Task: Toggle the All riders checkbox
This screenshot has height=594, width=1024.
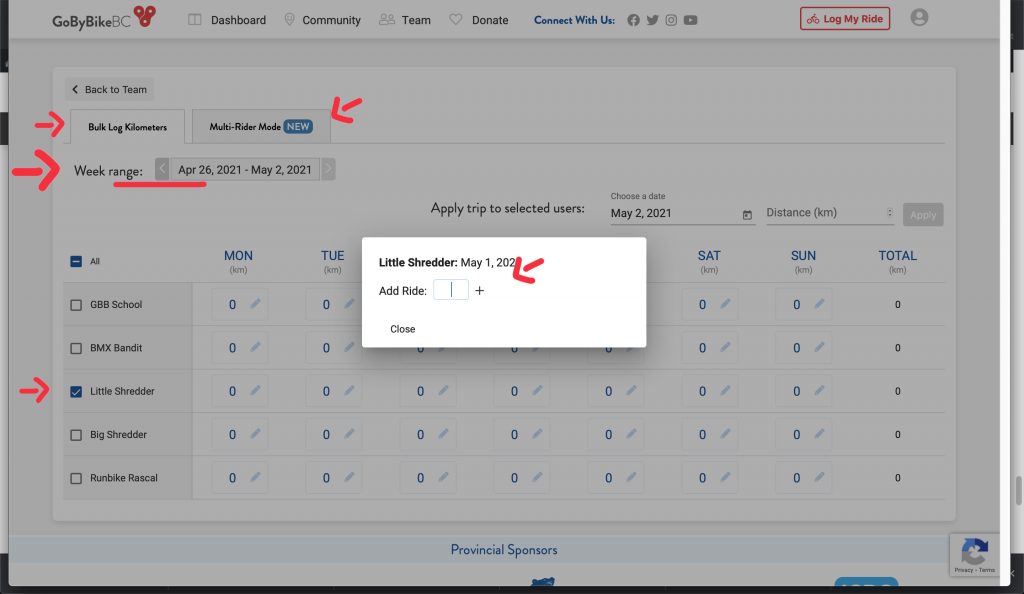Action: click(x=76, y=261)
